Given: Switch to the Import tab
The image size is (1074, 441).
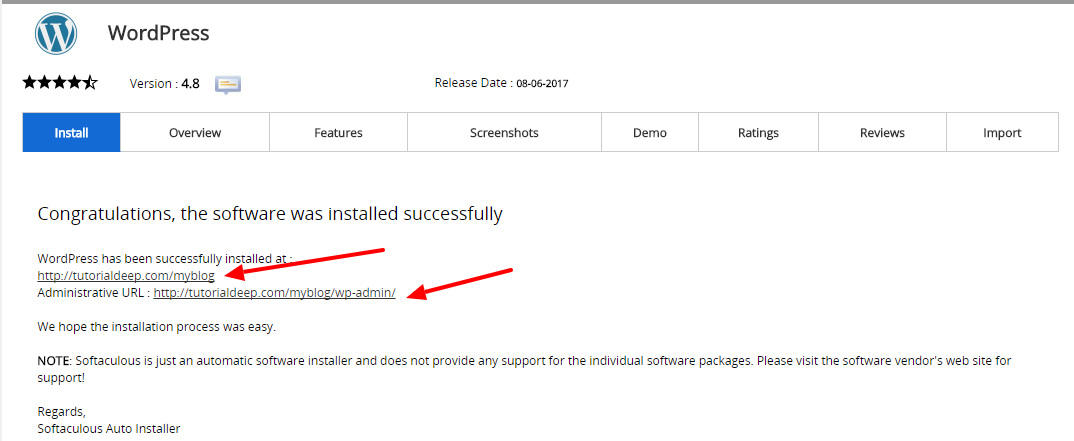Looking at the screenshot, I should click(x=1002, y=132).
